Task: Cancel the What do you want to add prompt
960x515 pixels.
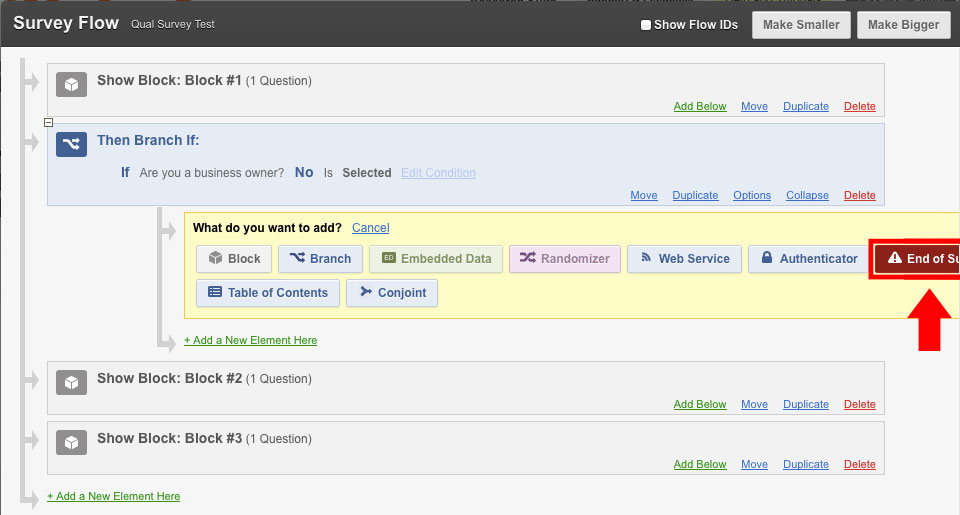Action: coord(370,228)
